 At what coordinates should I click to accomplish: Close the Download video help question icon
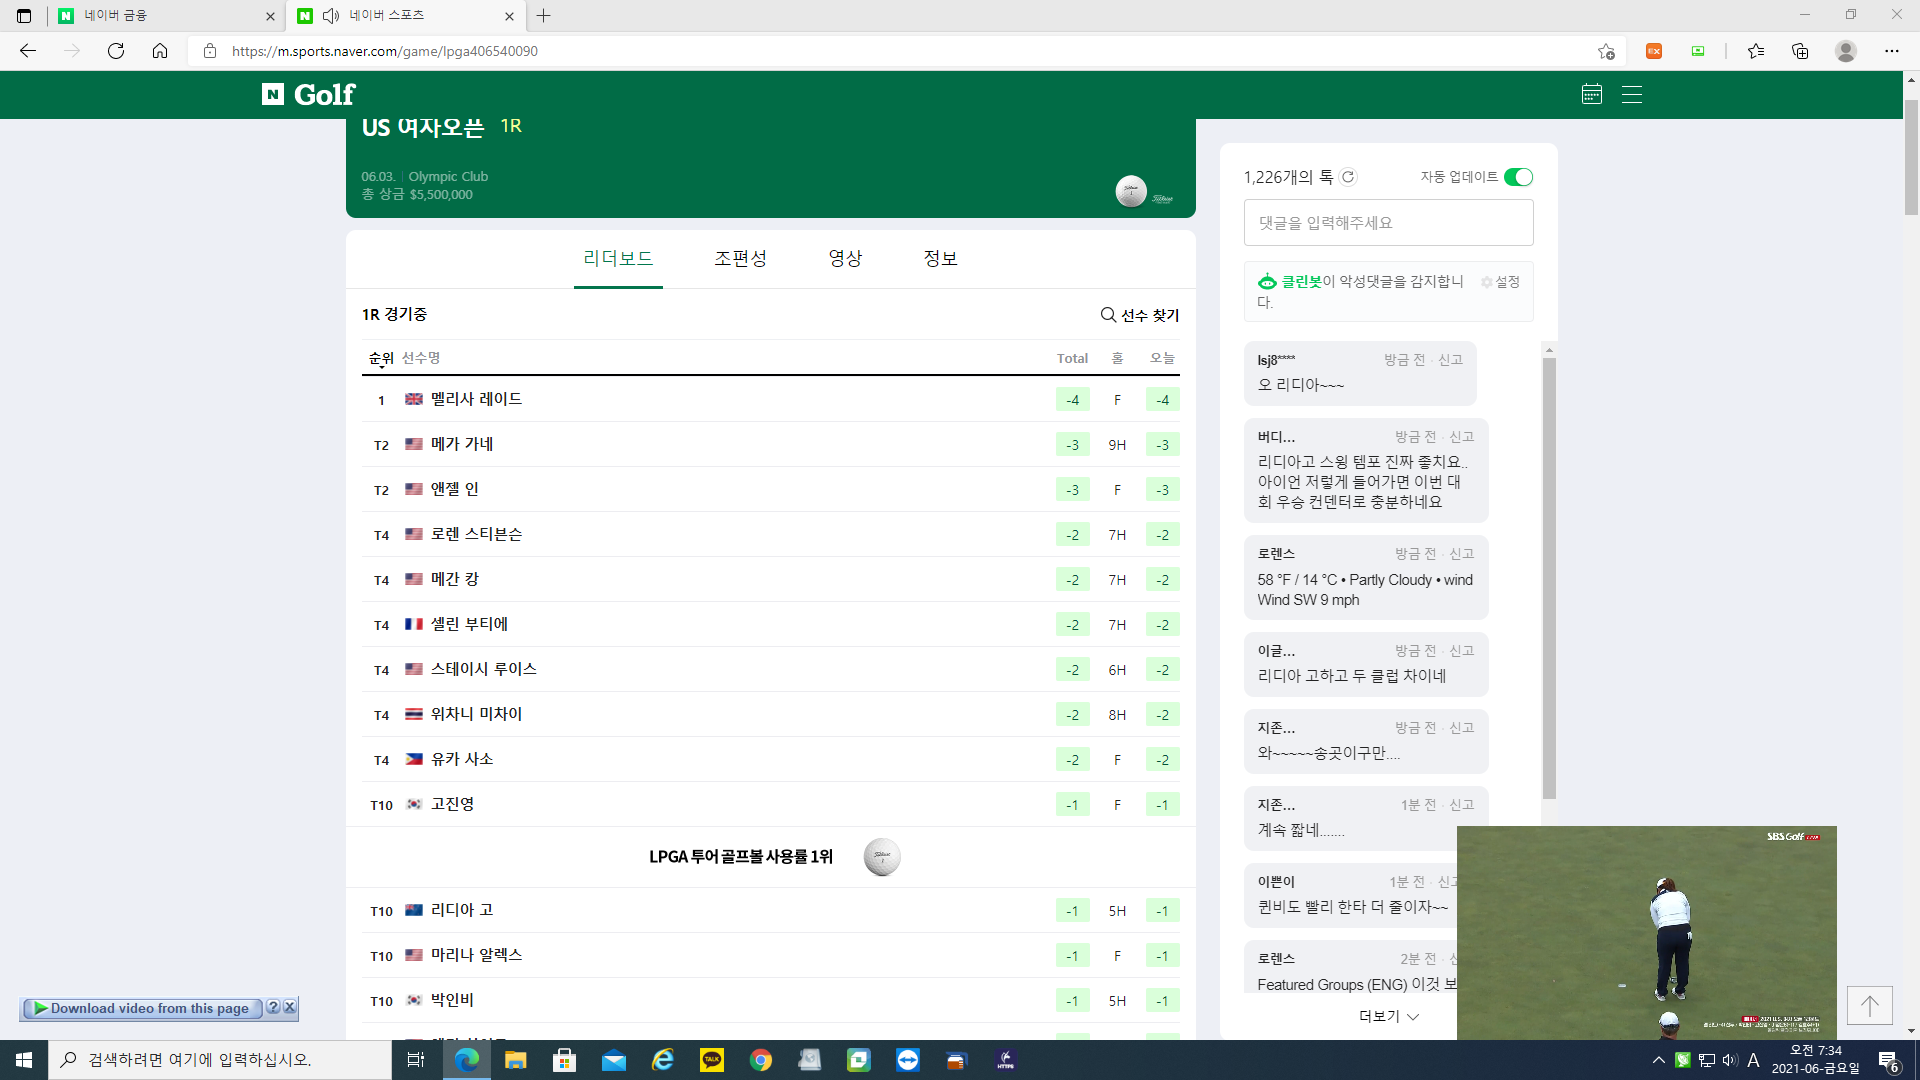click(x=273, y=1008)
